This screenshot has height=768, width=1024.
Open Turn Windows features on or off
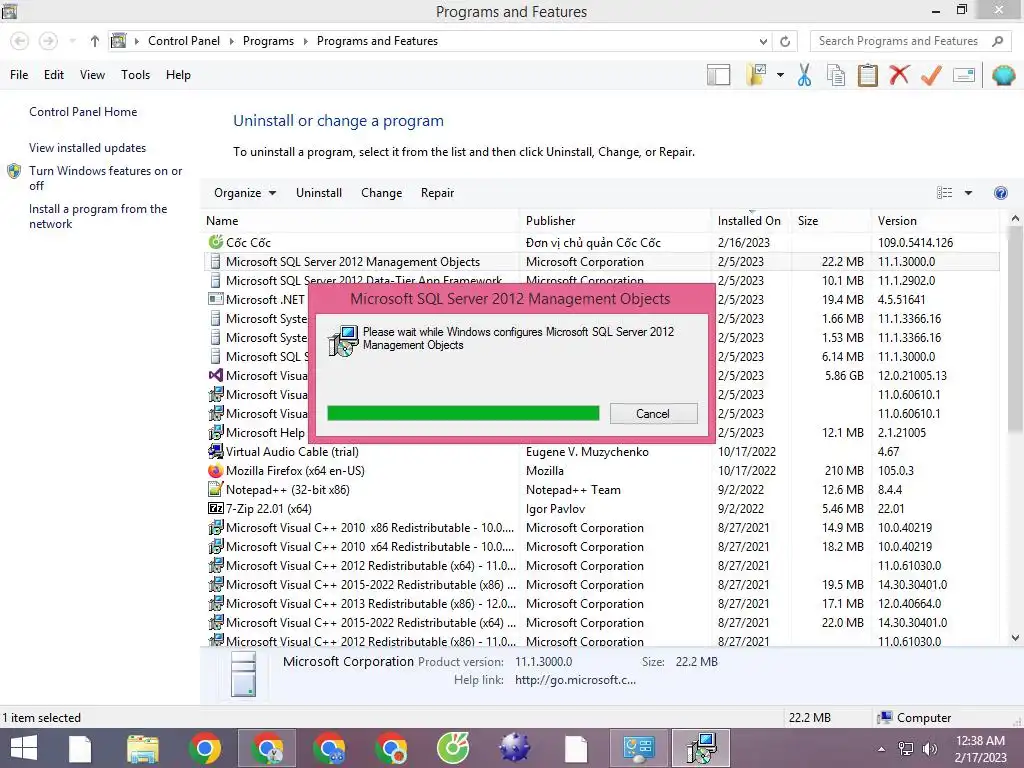coord(105,178)
